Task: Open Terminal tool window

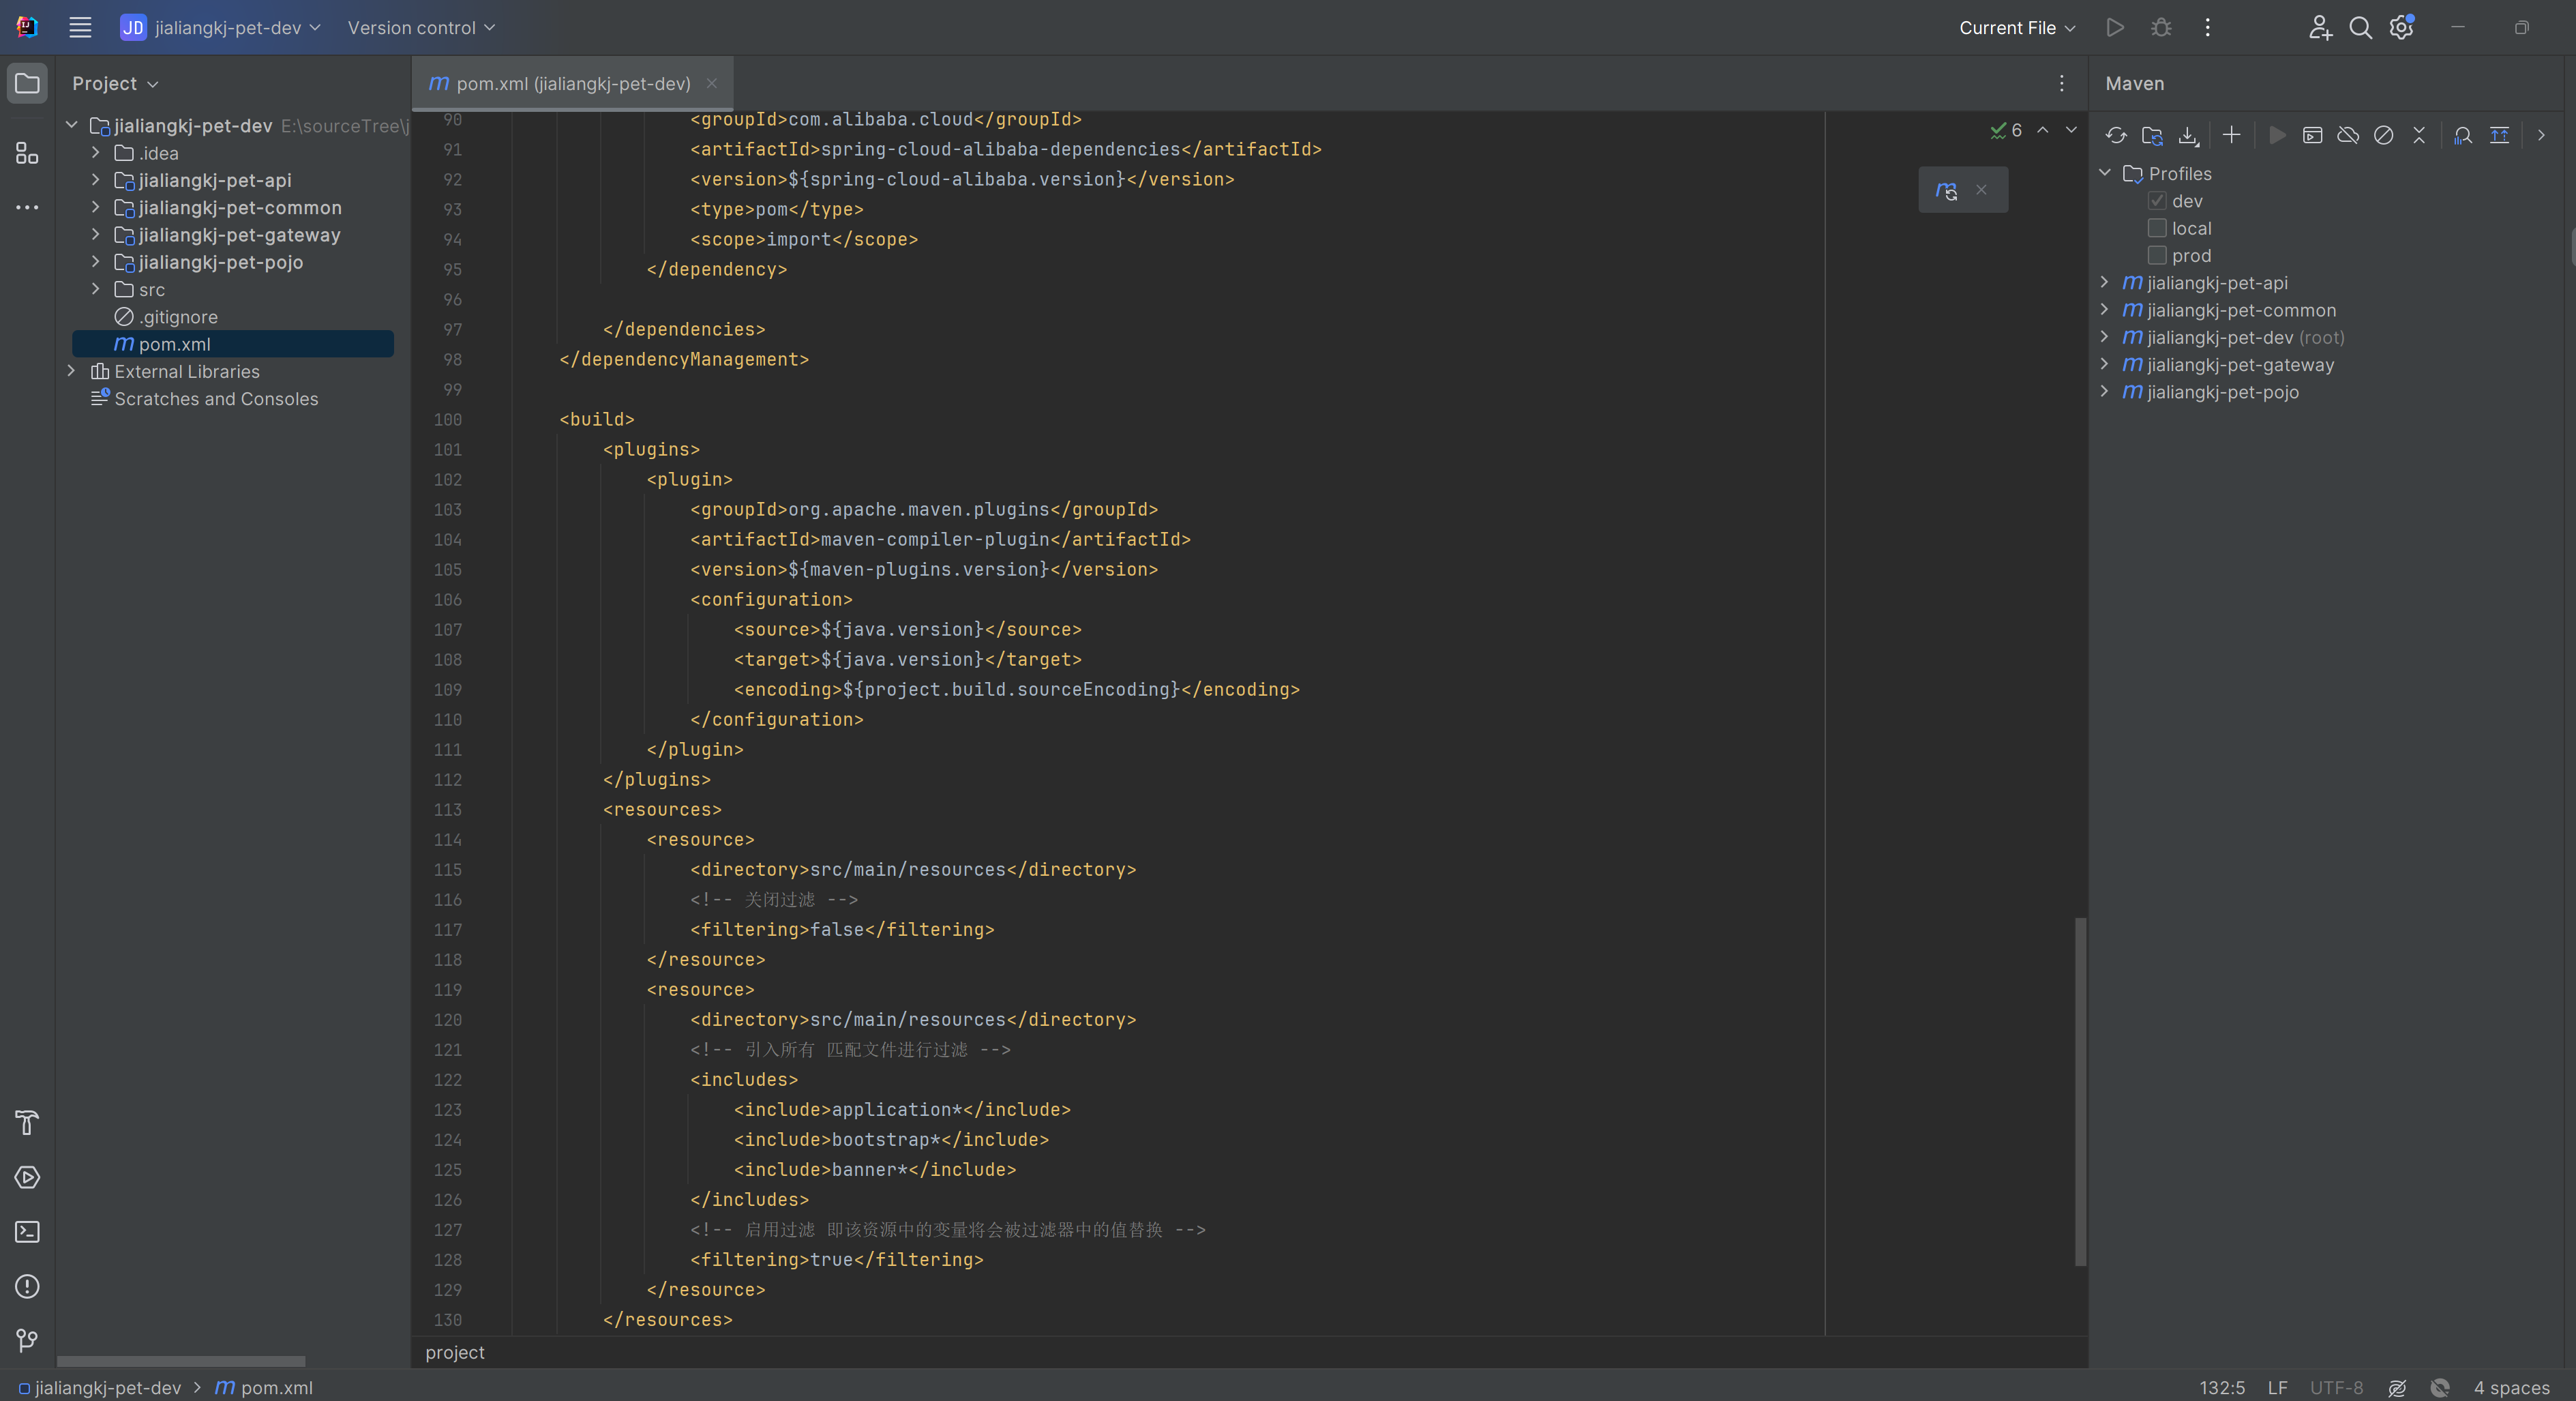Action: (x=27, y=1232)
